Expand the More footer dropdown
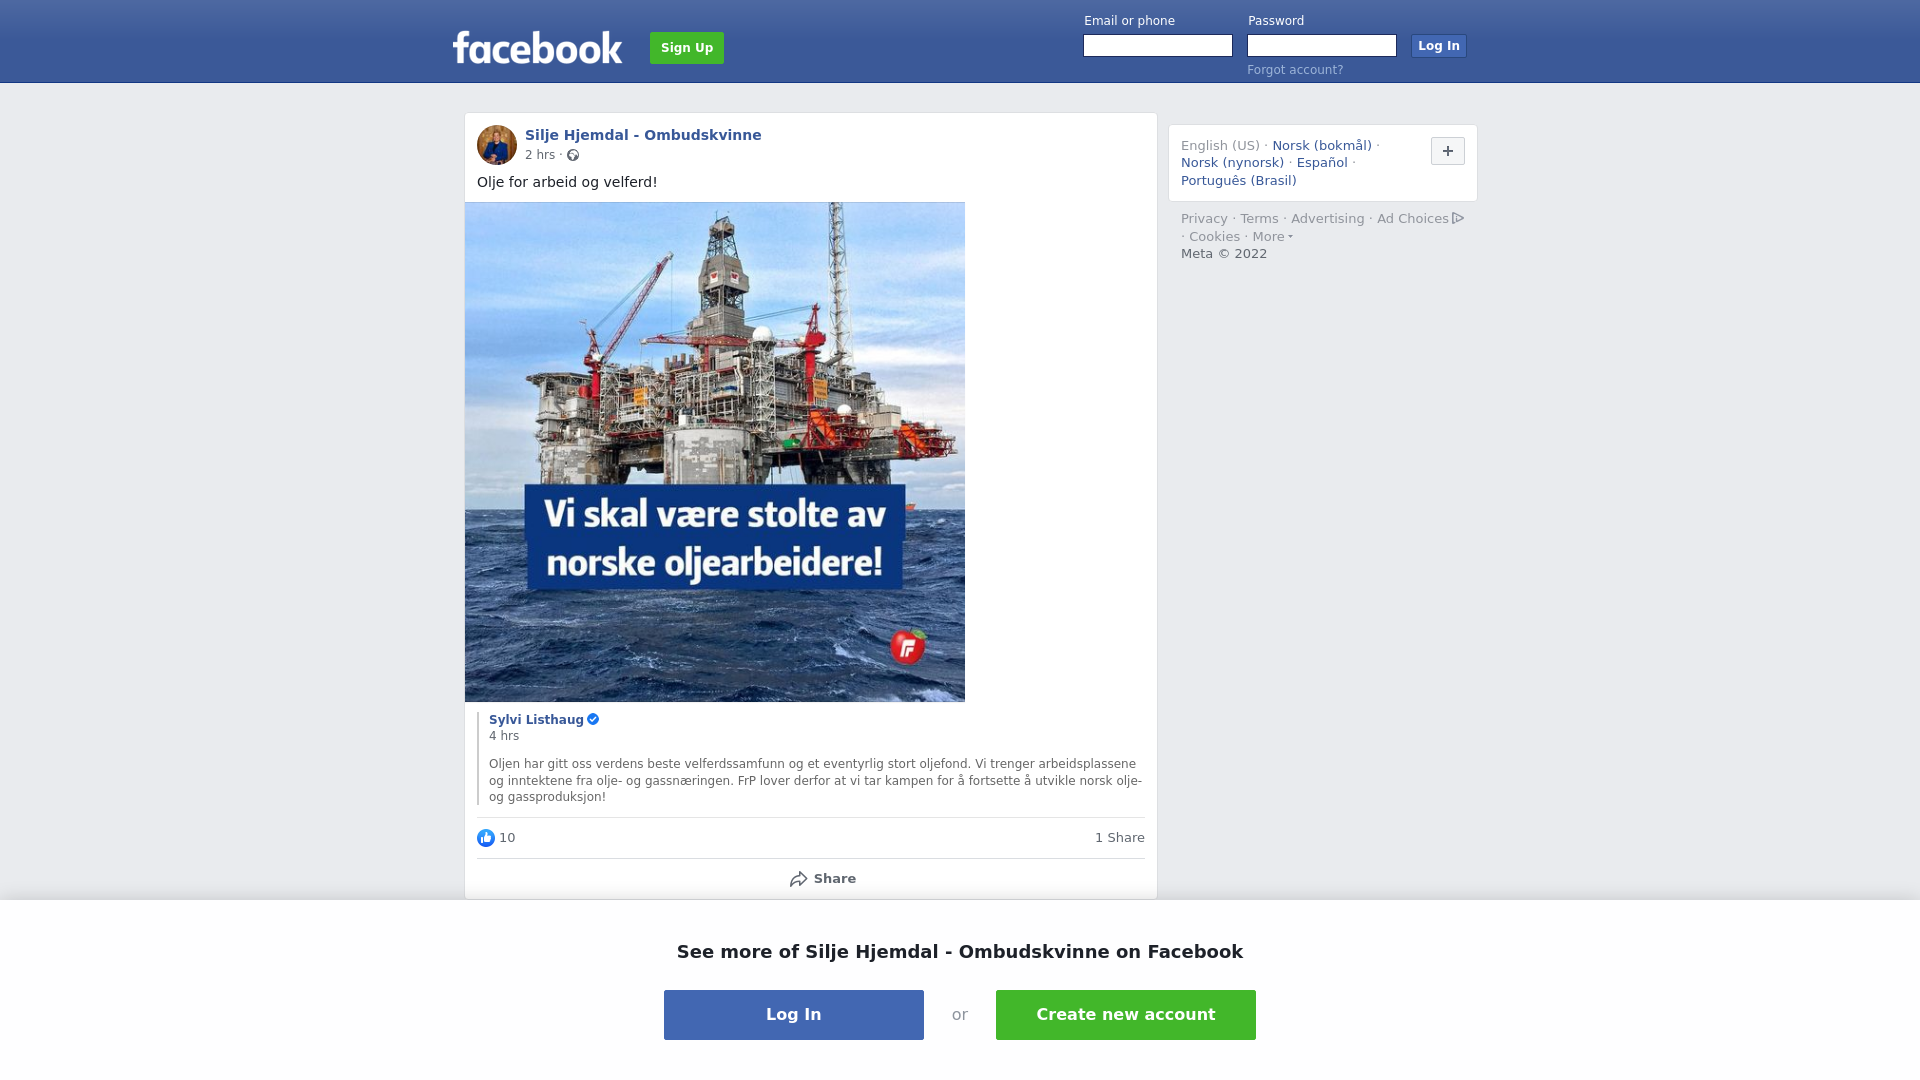 (1273, 237)
